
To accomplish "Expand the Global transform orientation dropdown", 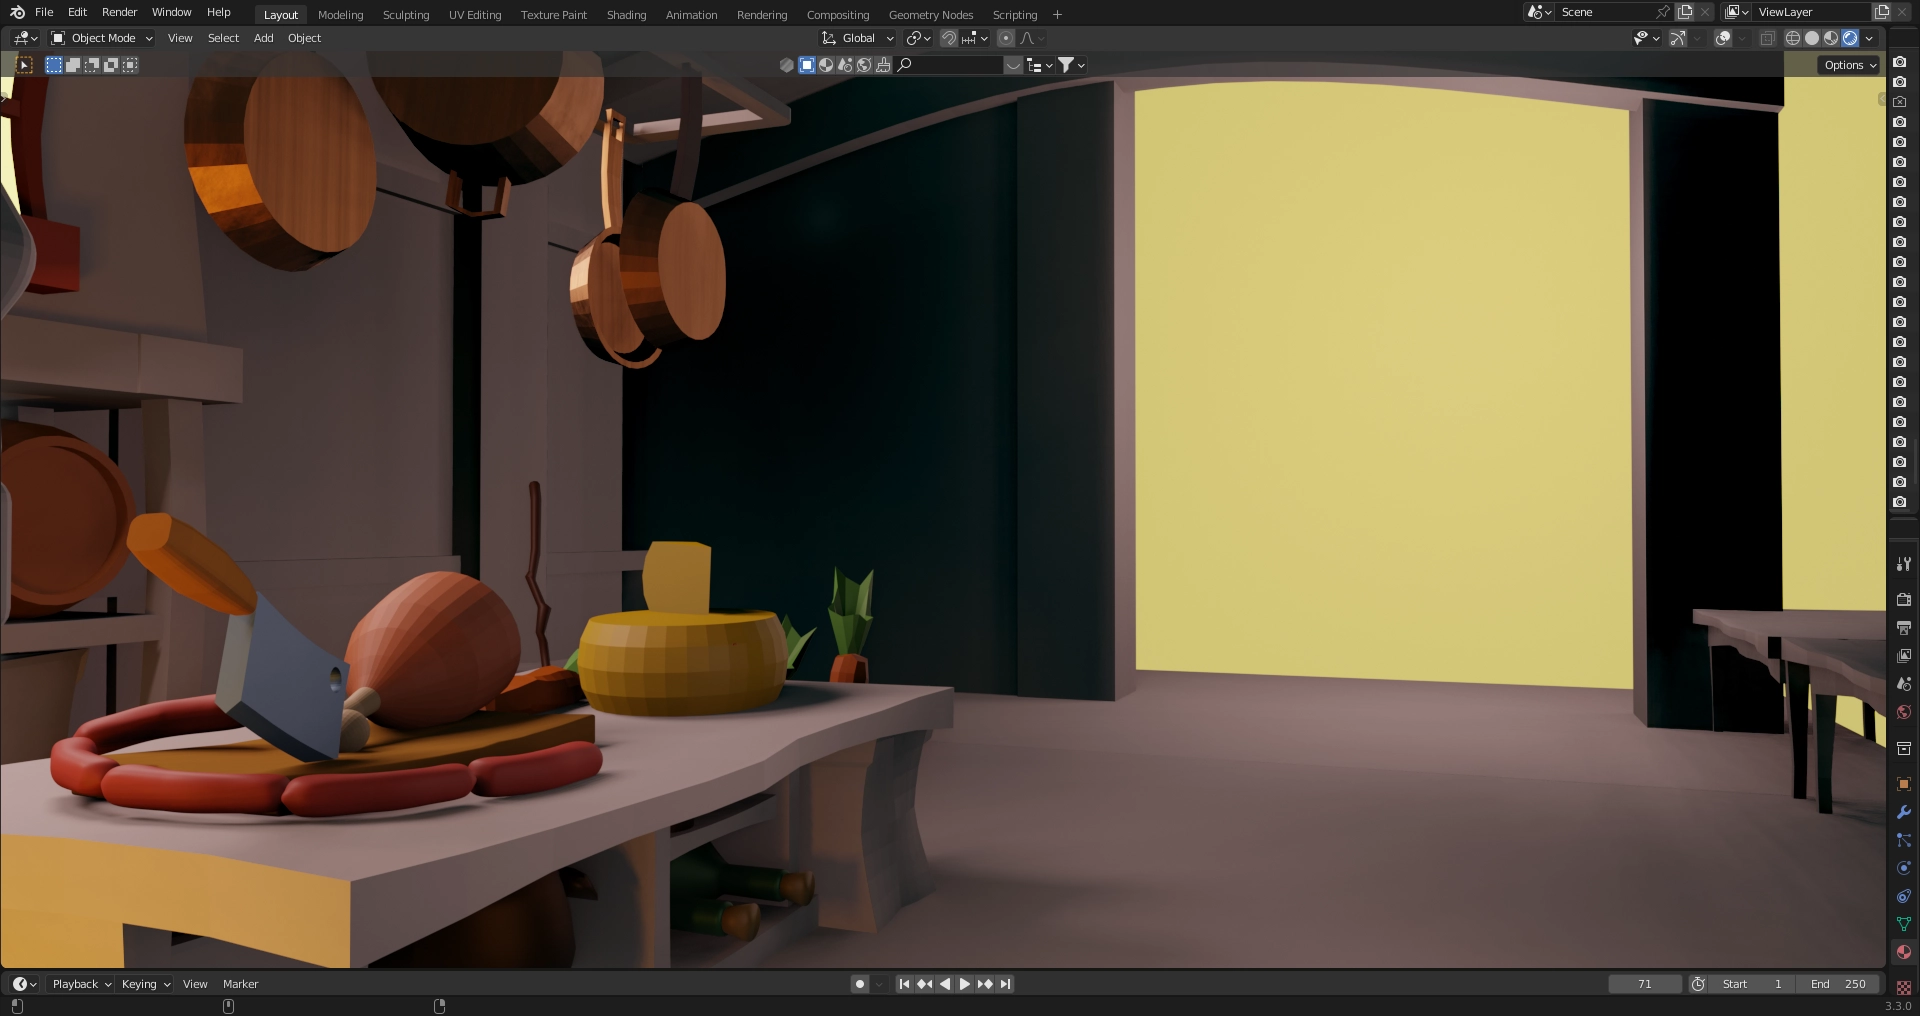I will coord(858,38).
